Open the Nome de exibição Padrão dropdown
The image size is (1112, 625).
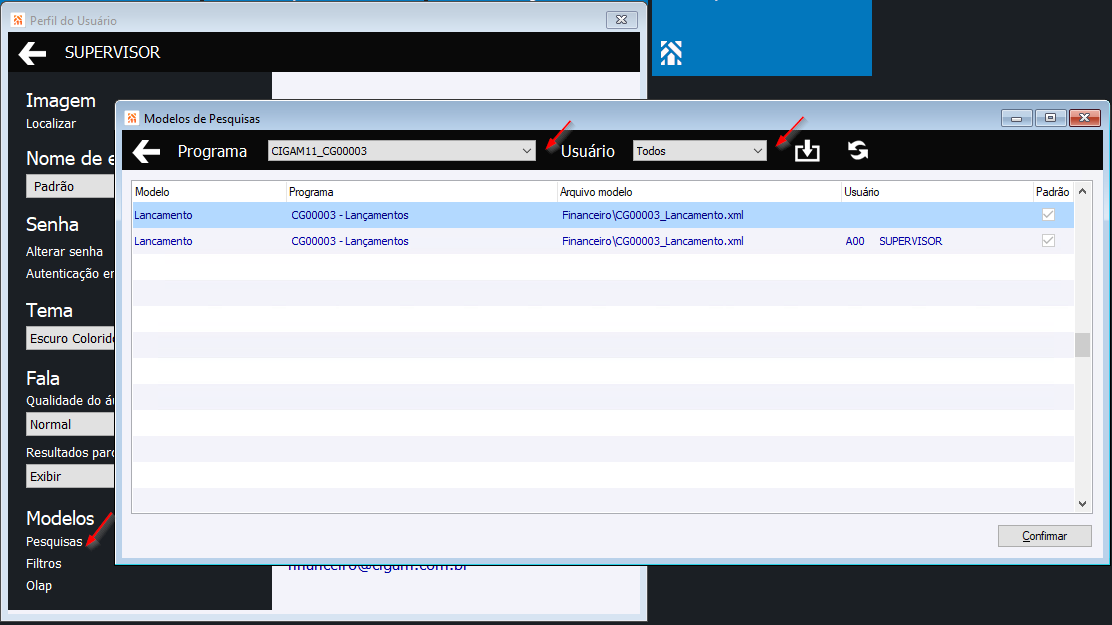coord(70,187)
